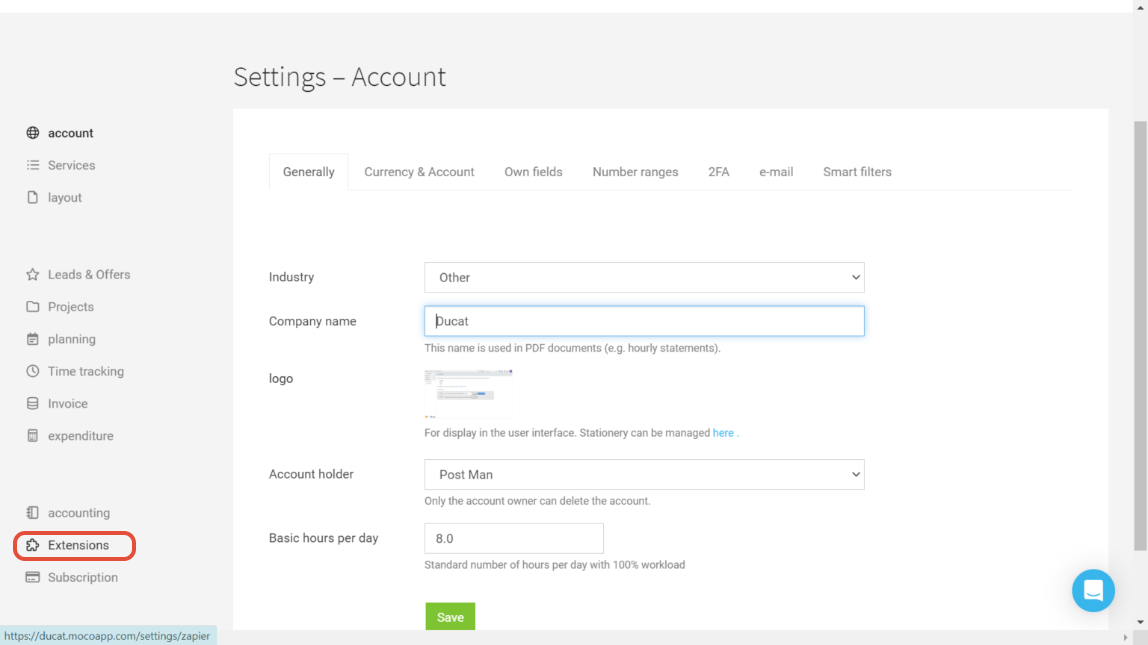Click the list icon next to Services
The height and width of the screenshot is (645, 1148).
pyautogui.click(x=33, y=165)
